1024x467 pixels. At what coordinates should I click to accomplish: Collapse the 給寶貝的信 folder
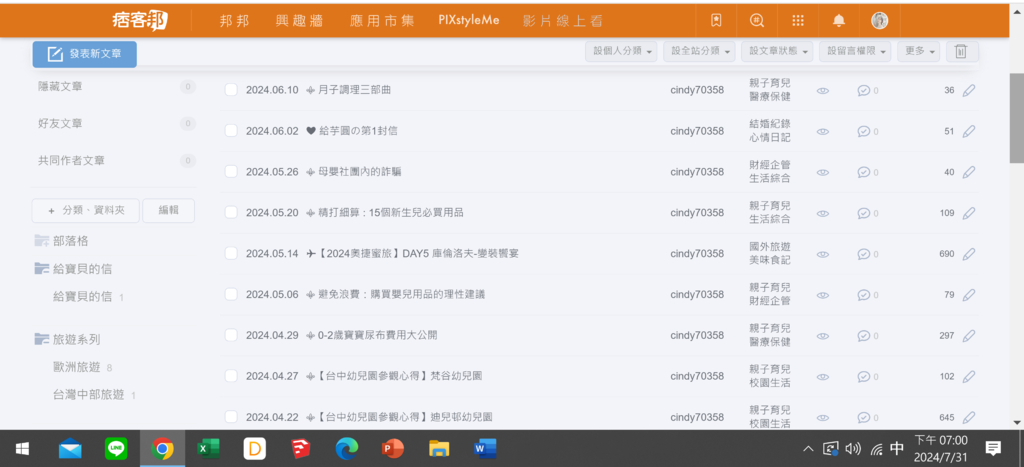click(42, 268)
